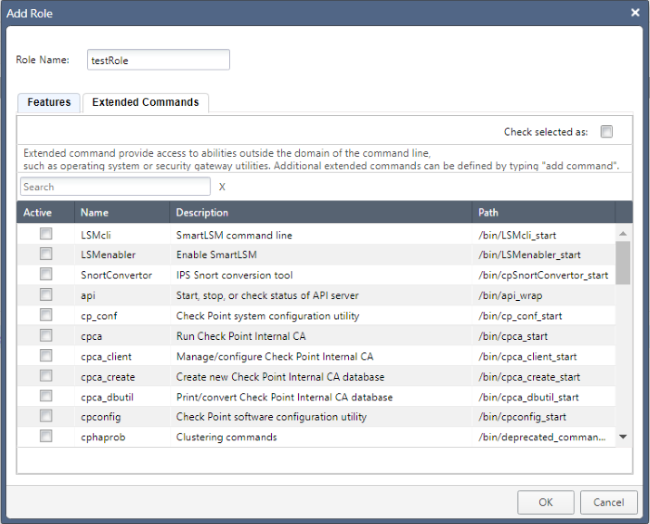Click the vertical scrollbar thumb
The width and height of the screenshot is (650, 524).
pyautogui.click(x=623, y=263)
